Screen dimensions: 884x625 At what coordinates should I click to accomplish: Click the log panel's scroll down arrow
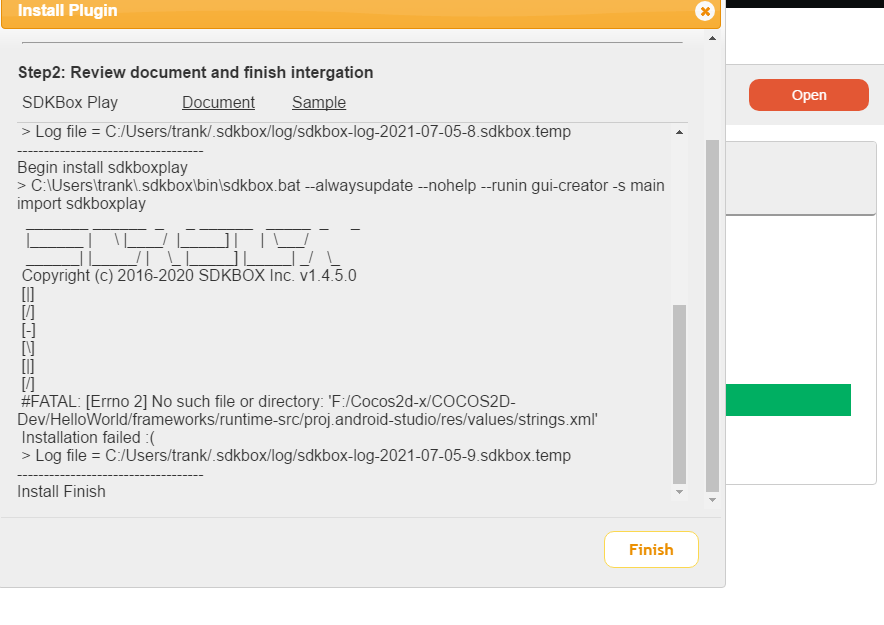(679, 492)
